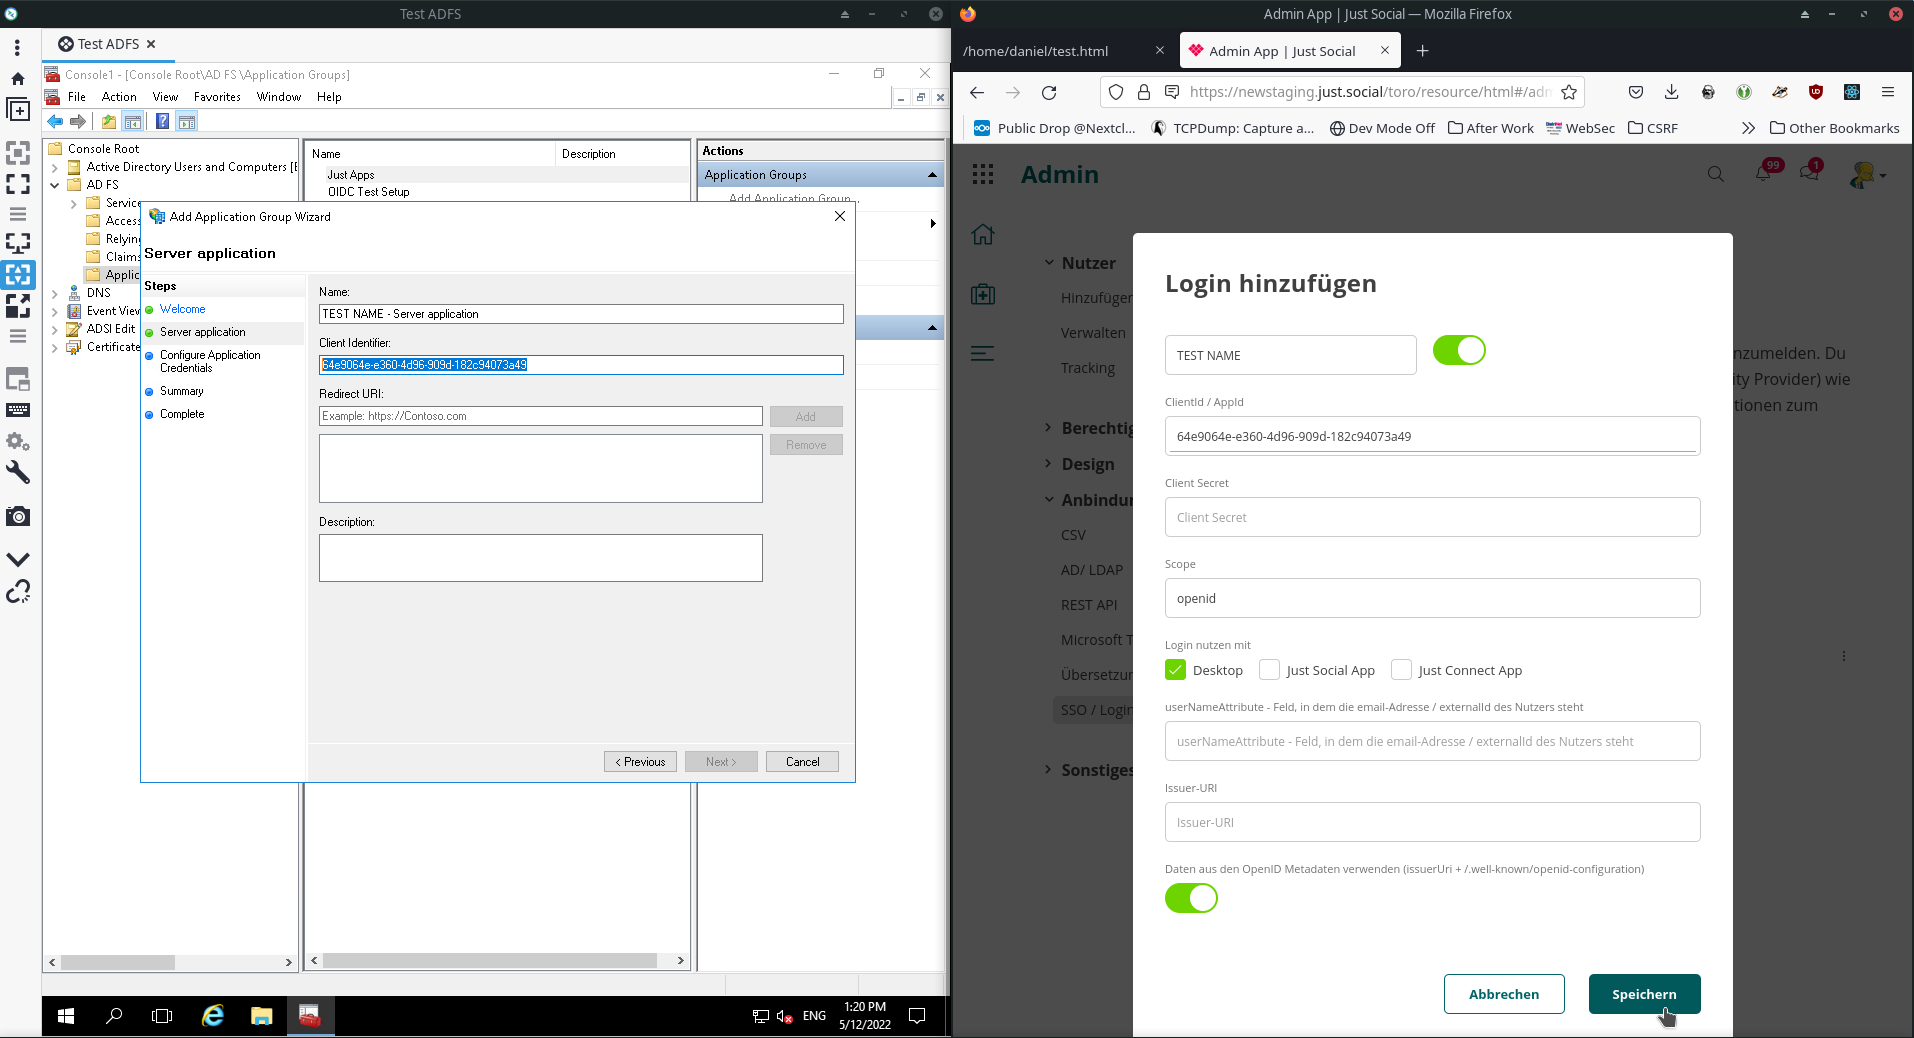Disable the OpenID Metadaten toggle
The width and height of the screenshot is (1914, 1038).
click(x=1191, y=898)
